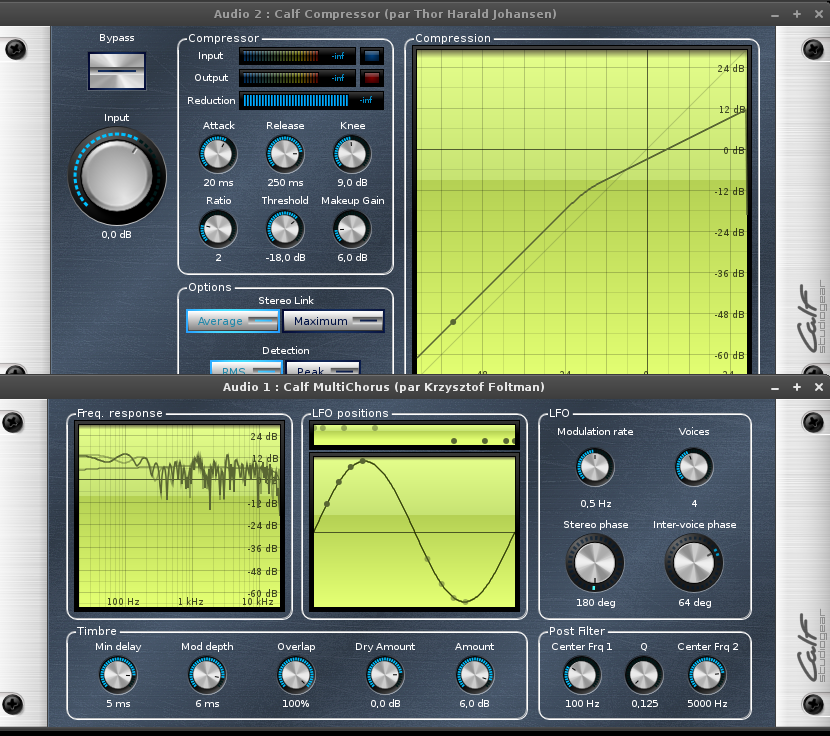The height and width of the screenshot is (736, 830).
Task: Click the Ratio knob
Action: (x=218, y=229)
